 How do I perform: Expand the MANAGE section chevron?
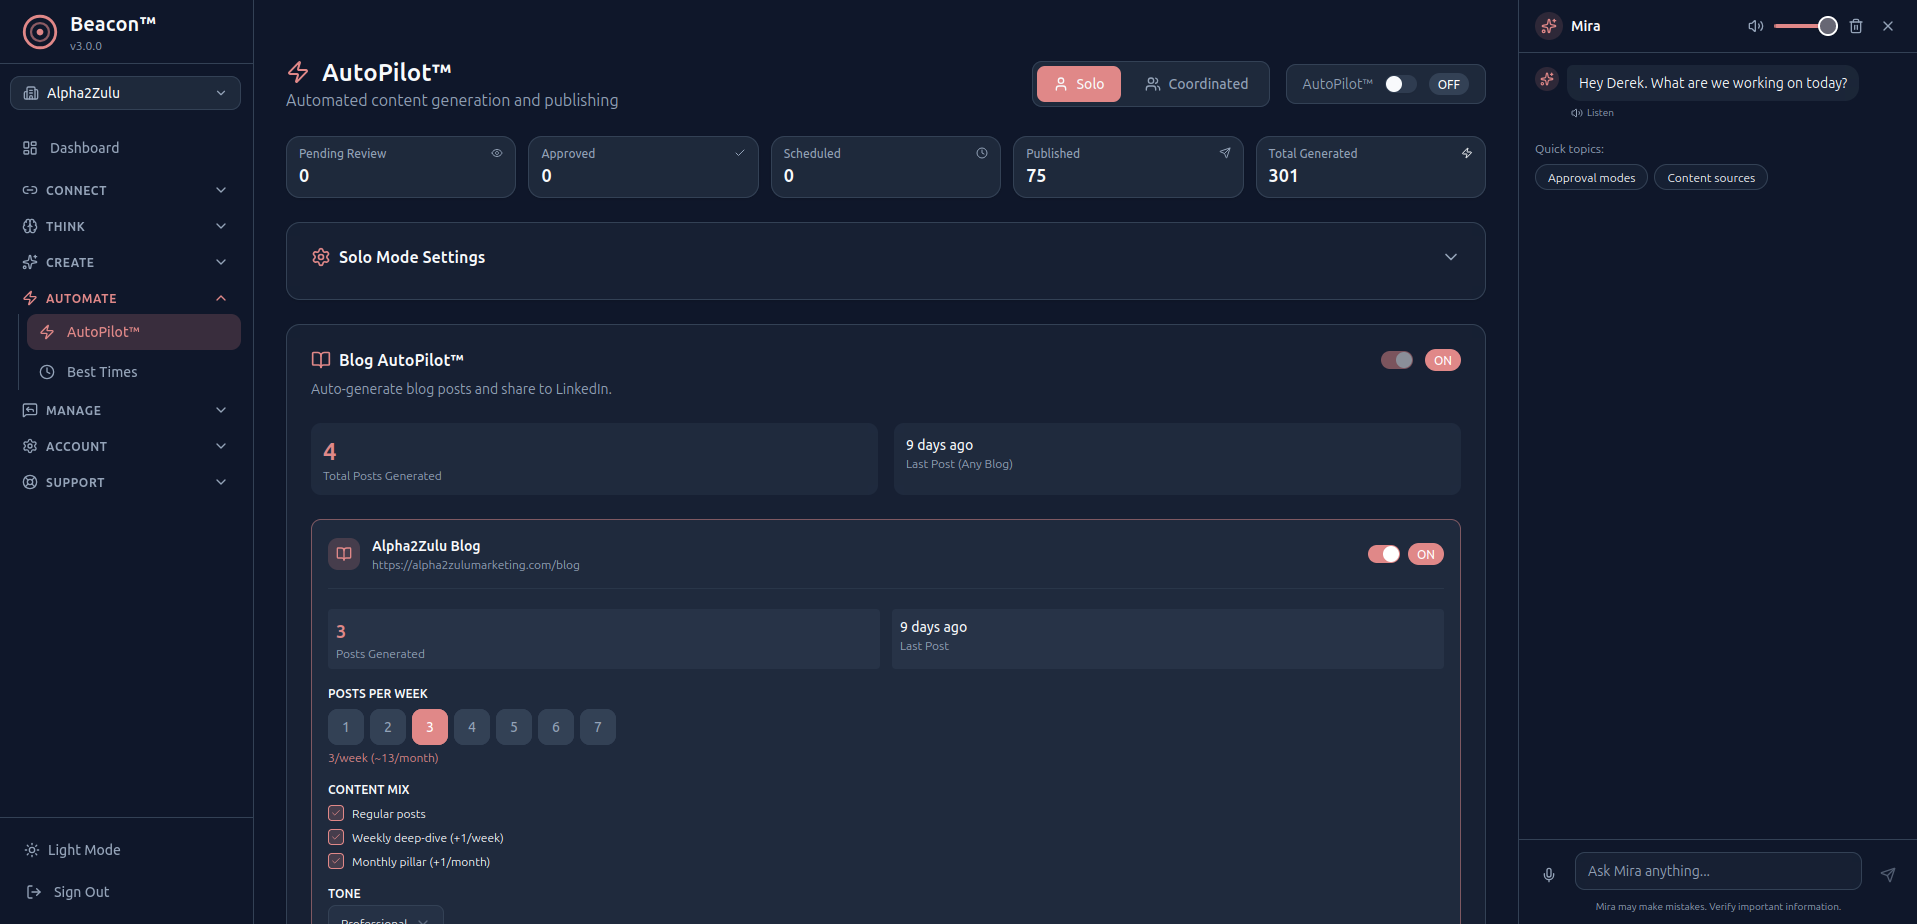click(221, 410)
